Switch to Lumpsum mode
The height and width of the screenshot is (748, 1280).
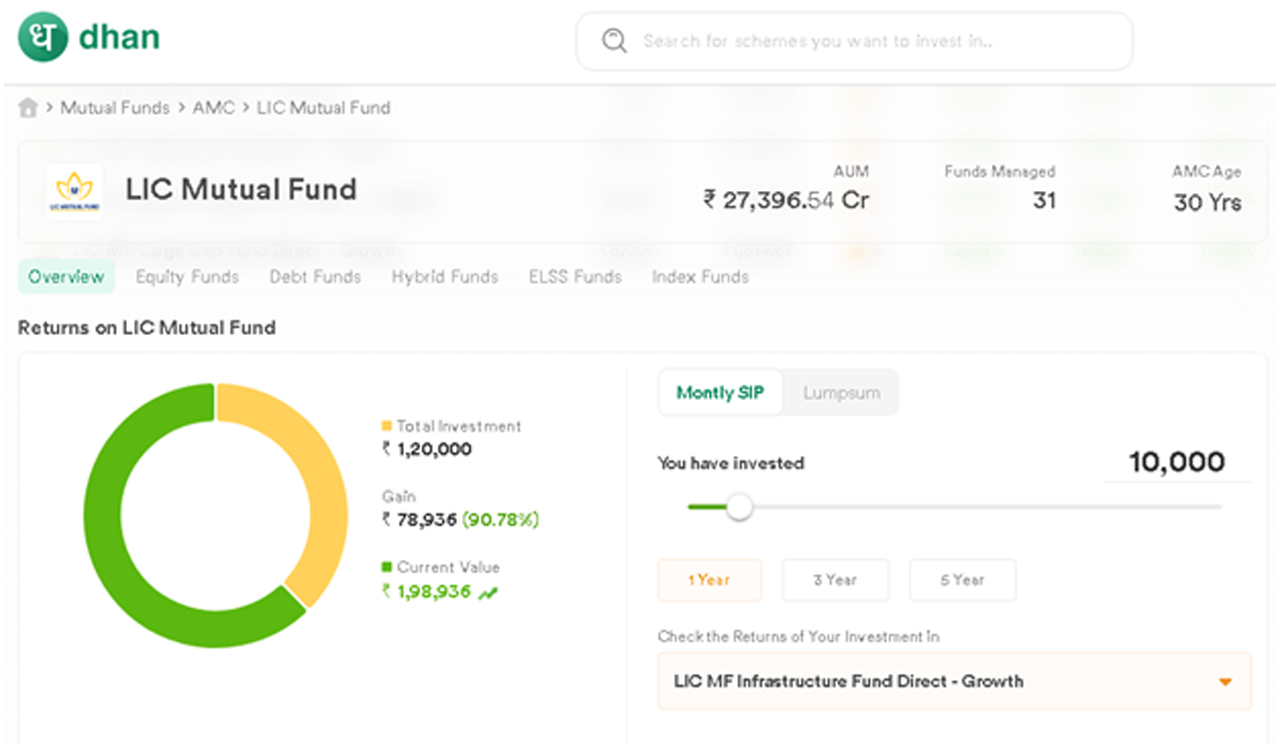point(841,392)
